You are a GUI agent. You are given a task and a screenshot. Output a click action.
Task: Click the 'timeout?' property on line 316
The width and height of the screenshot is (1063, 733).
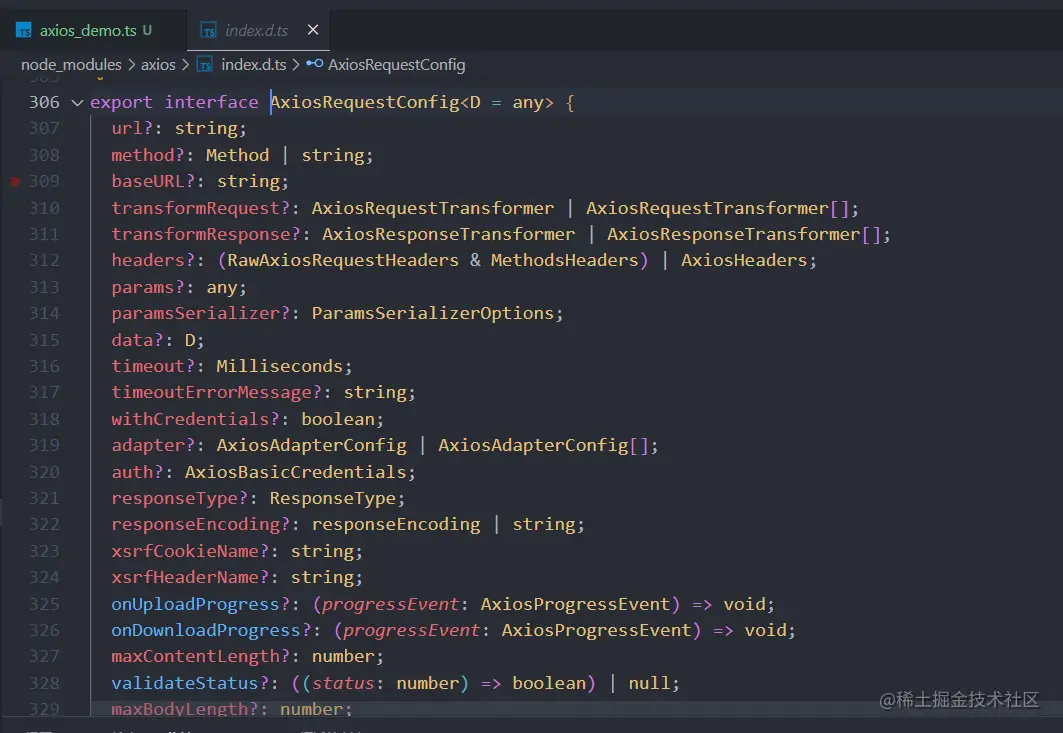tap(153, 366)
